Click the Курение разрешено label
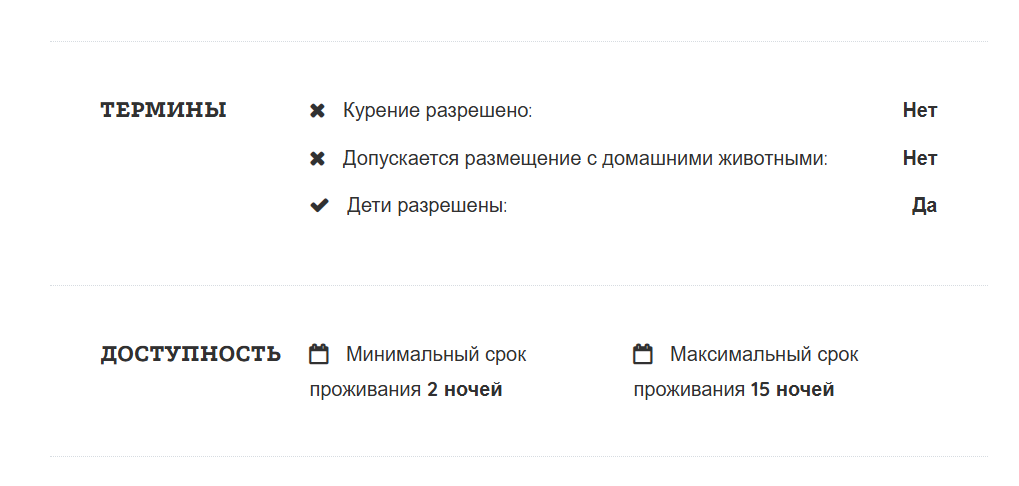Image resolution: width=1019 pixels, height=486 pixels. coord(437,110)
